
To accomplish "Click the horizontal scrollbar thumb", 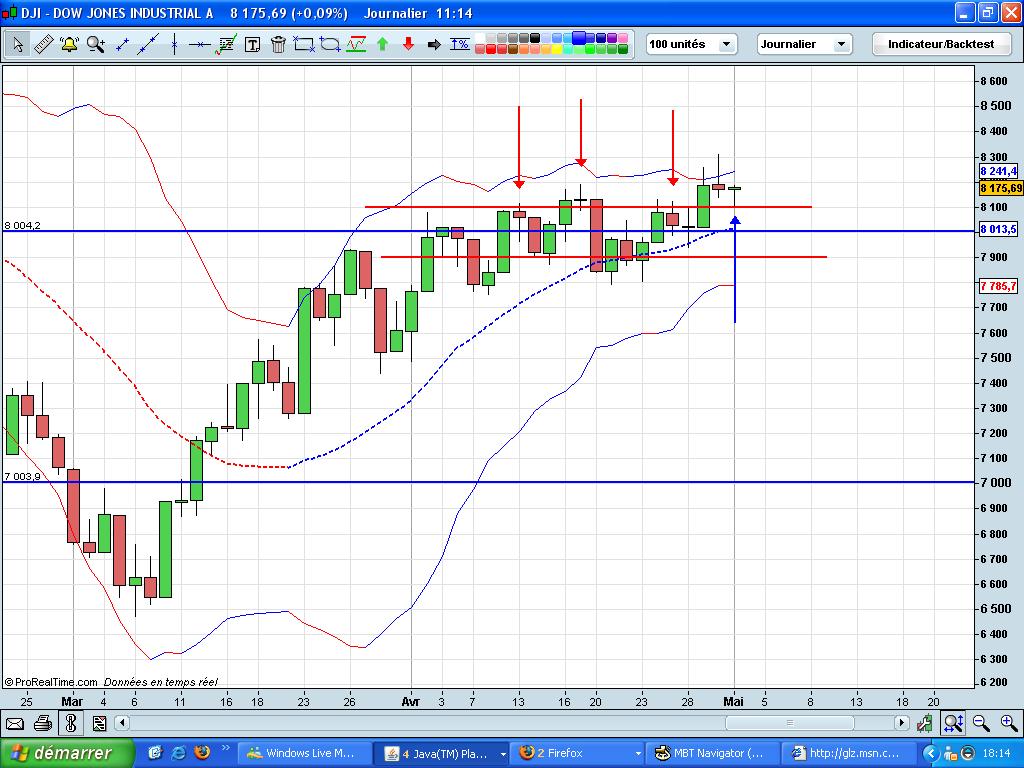I will (790, 723).
